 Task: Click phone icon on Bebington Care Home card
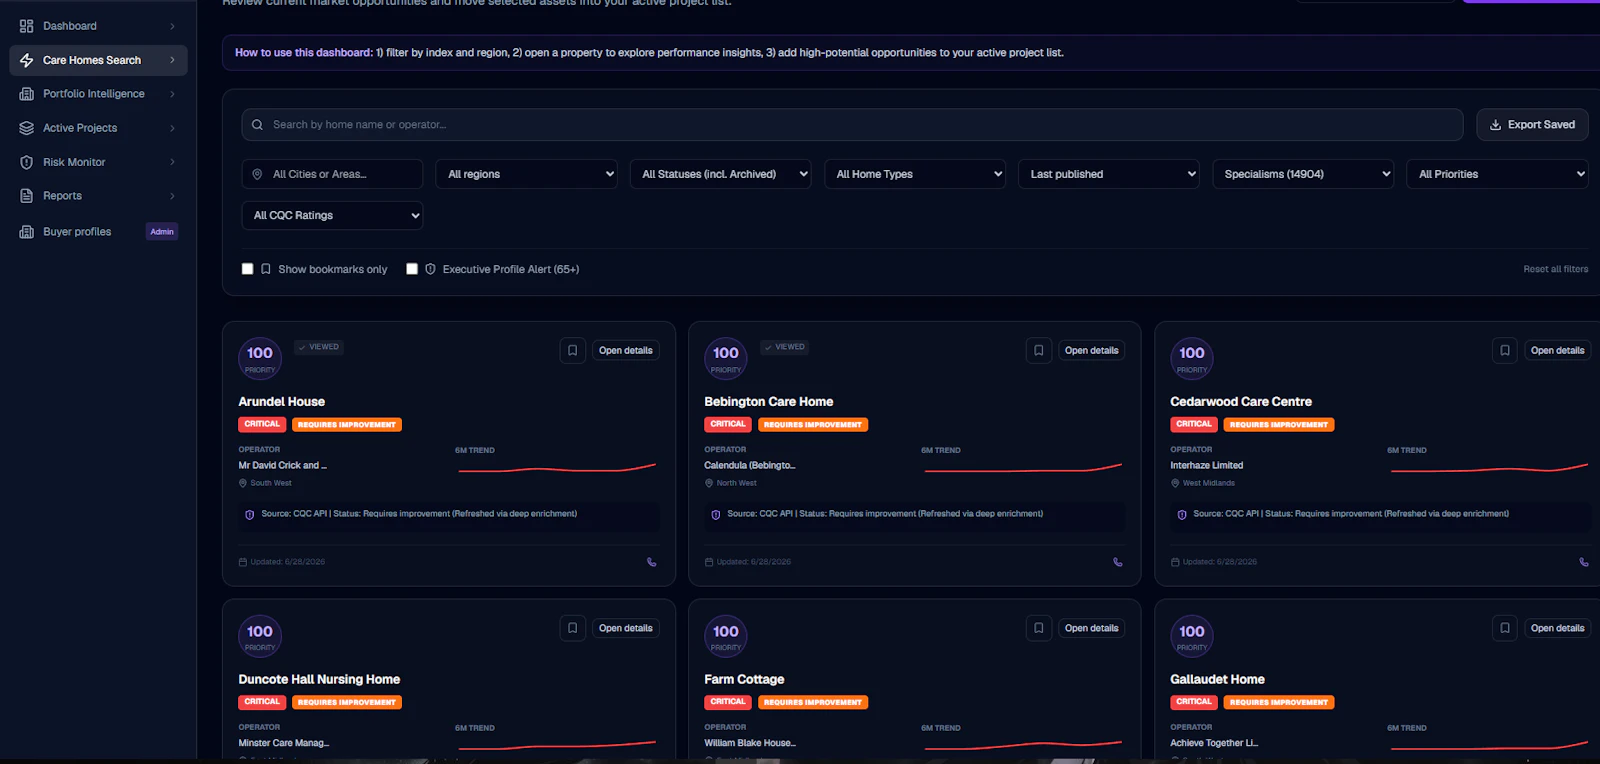(x=1118, y=562)
